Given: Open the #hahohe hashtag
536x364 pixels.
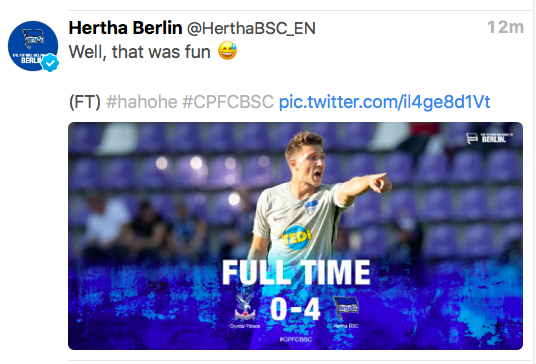Looking at the screenshot, I should click(x=142, y=102).
